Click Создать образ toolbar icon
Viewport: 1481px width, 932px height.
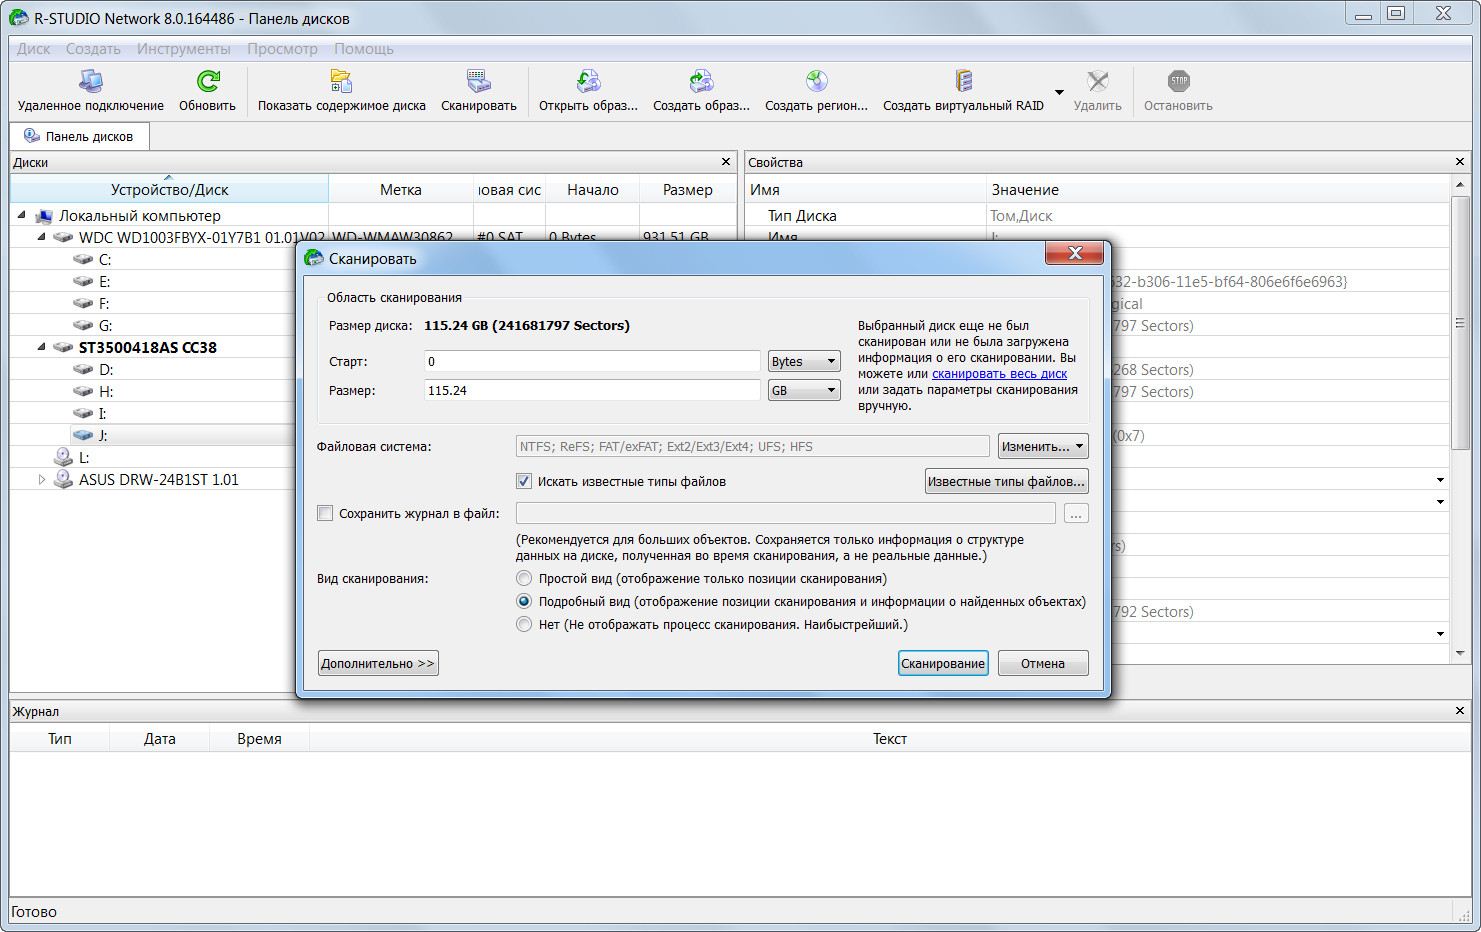coord(701,81)
